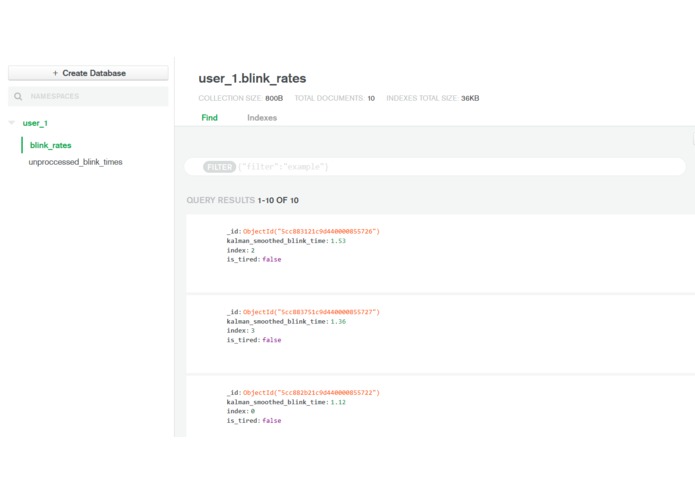Image resolution: width=695 pixels, height=494 pixels.
Task: Click the indexes total size 36KB
Action: [470, 98]
